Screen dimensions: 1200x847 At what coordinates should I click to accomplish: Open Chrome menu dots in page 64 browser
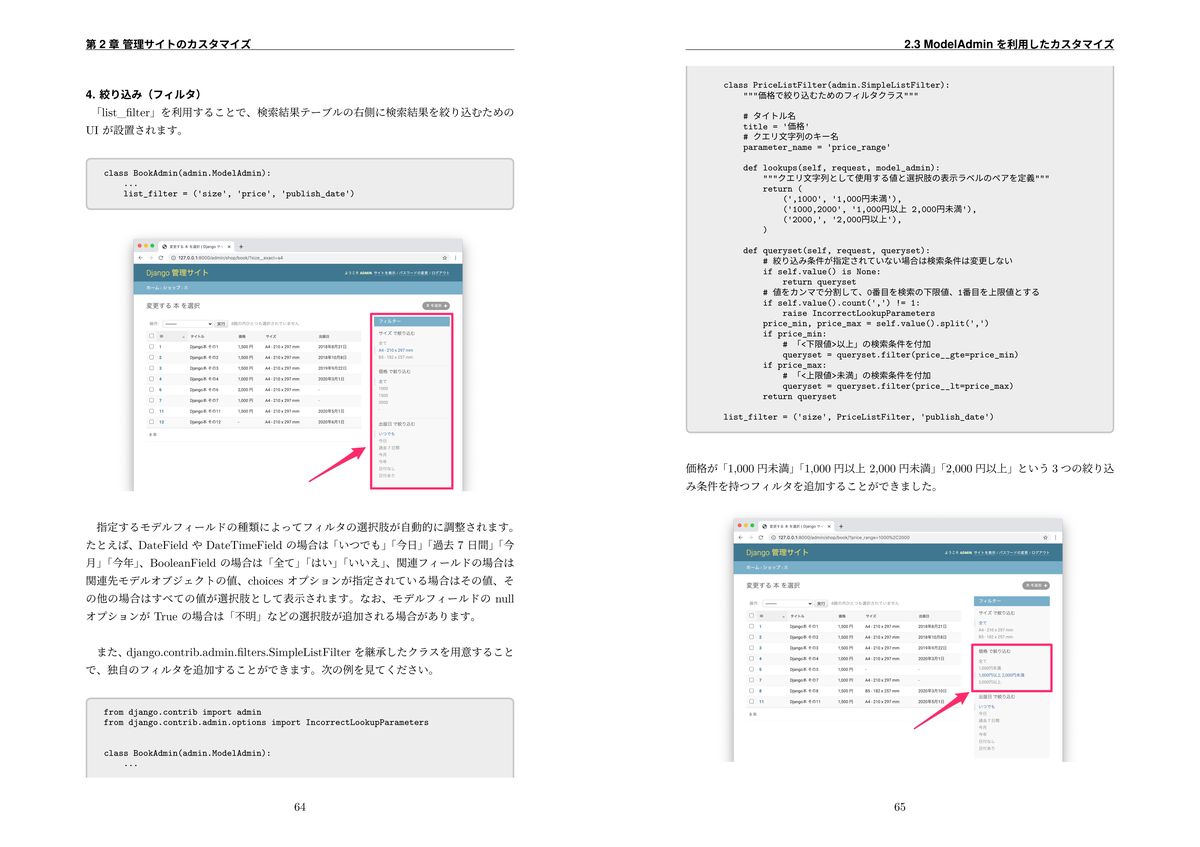point(456,258)
